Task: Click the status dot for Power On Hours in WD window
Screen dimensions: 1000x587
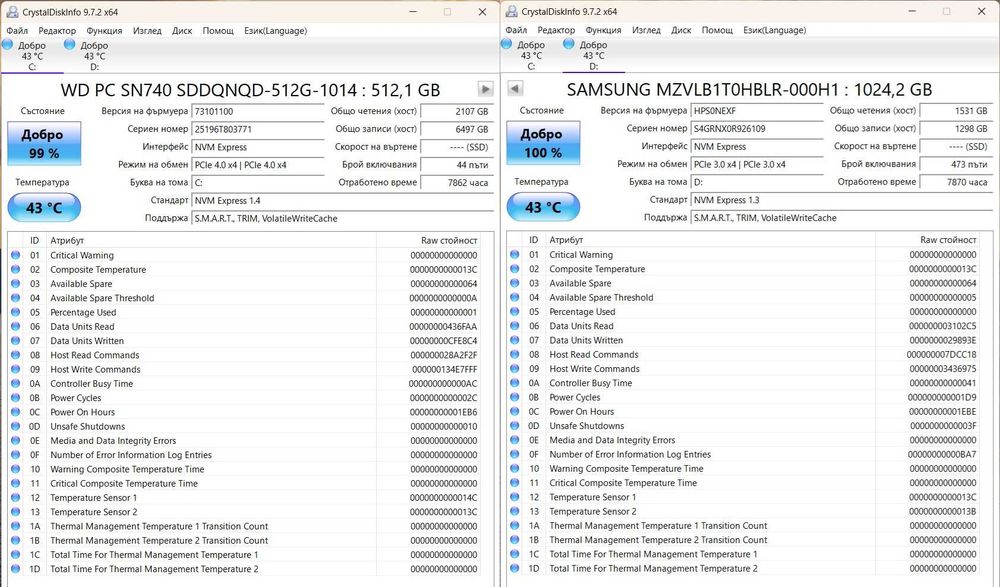Action: [15, 412]
